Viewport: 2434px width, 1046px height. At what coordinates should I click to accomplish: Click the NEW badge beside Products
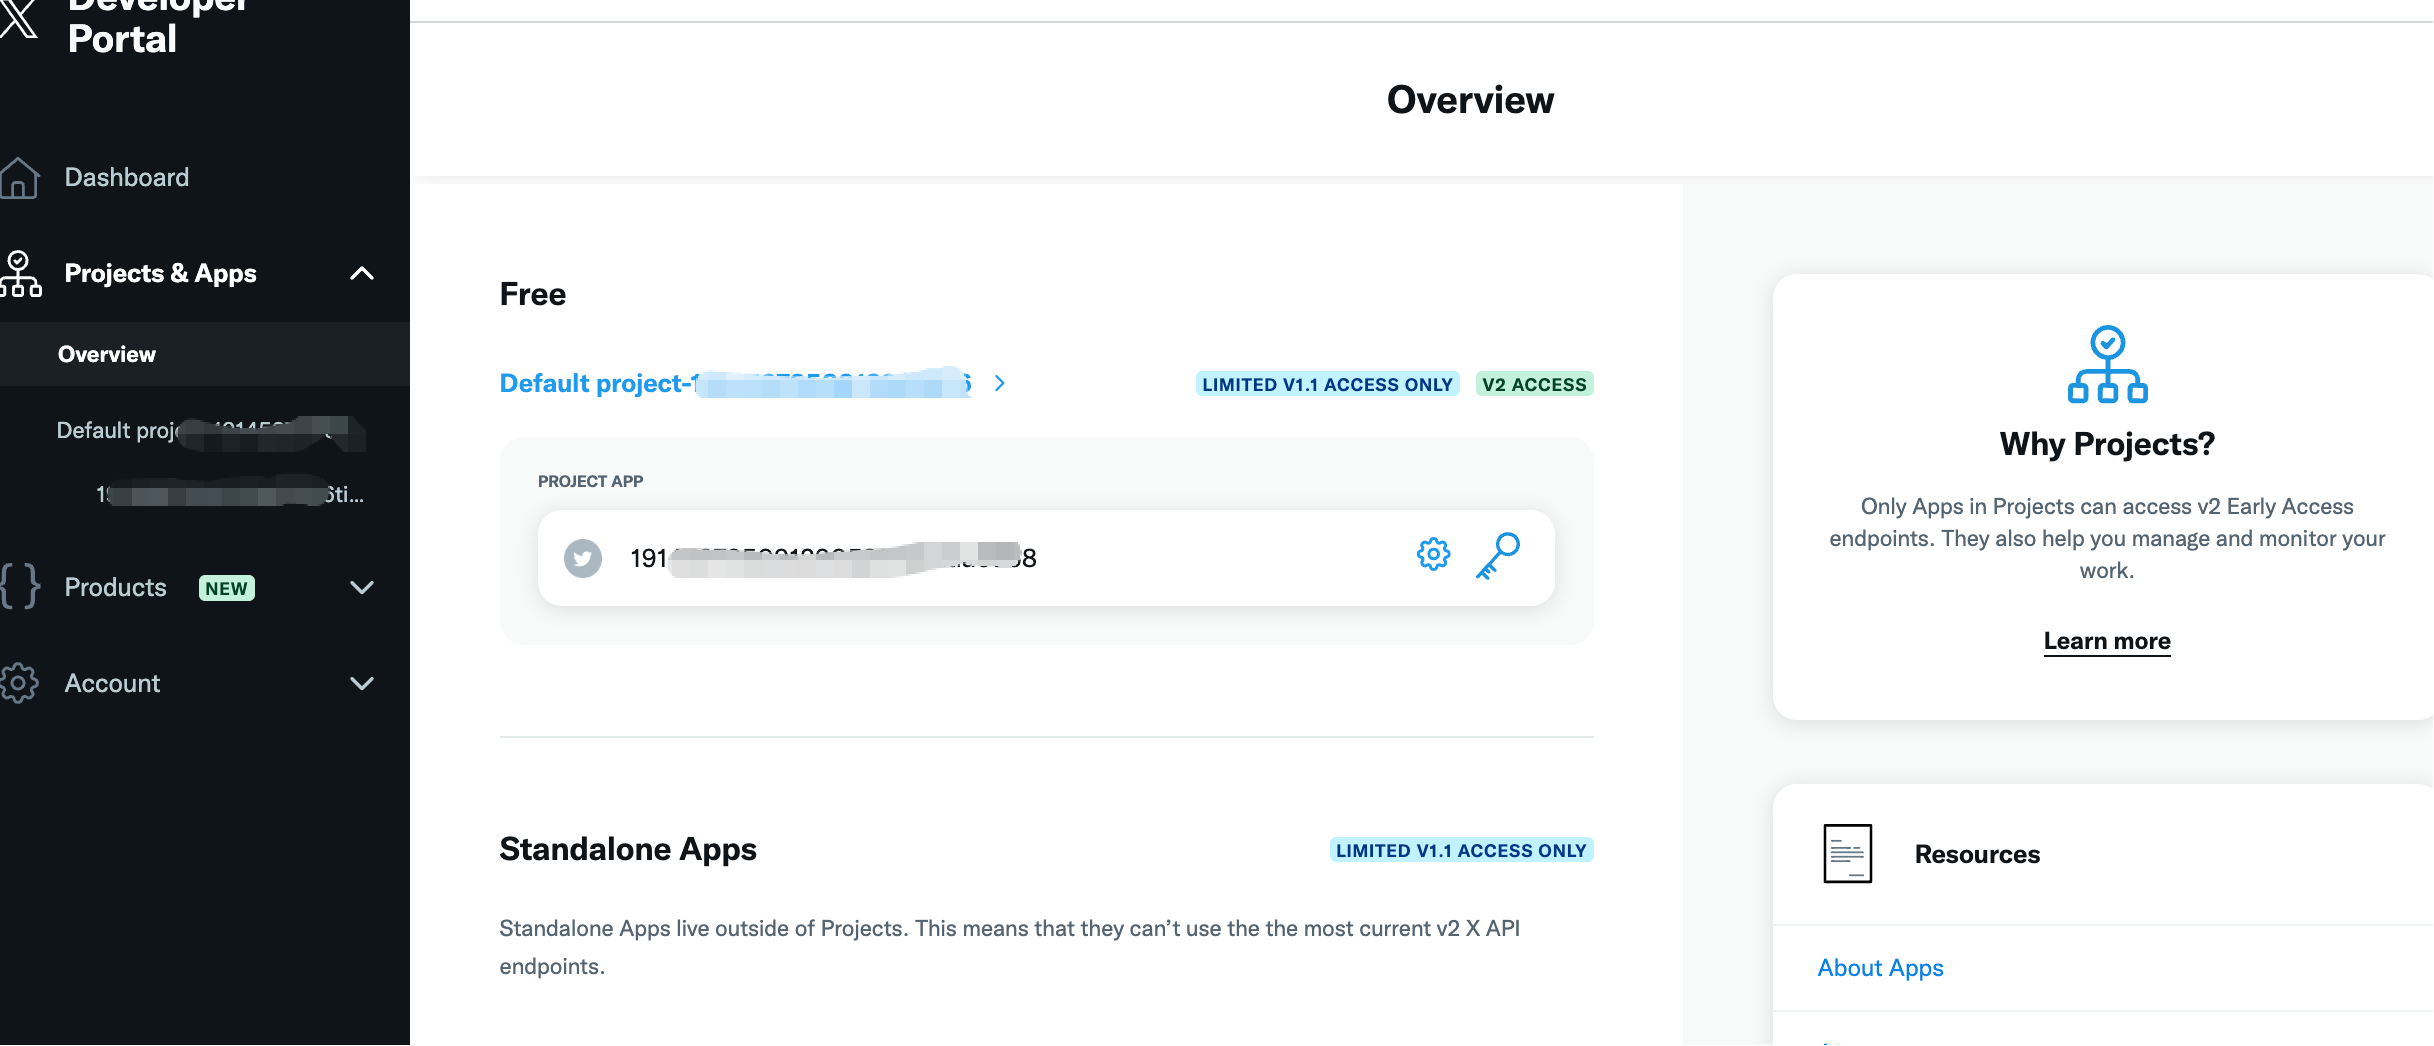tap(227, 588)
